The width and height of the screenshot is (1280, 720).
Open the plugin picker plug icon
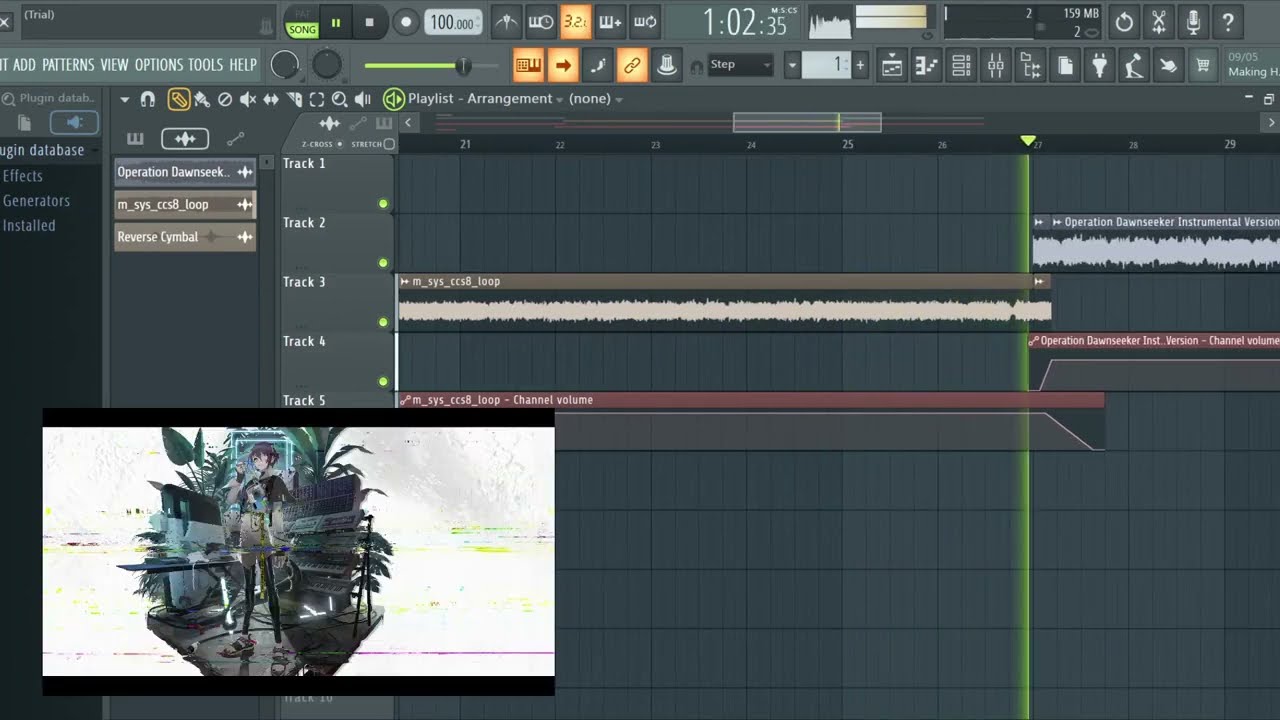tap(1099, 66)
